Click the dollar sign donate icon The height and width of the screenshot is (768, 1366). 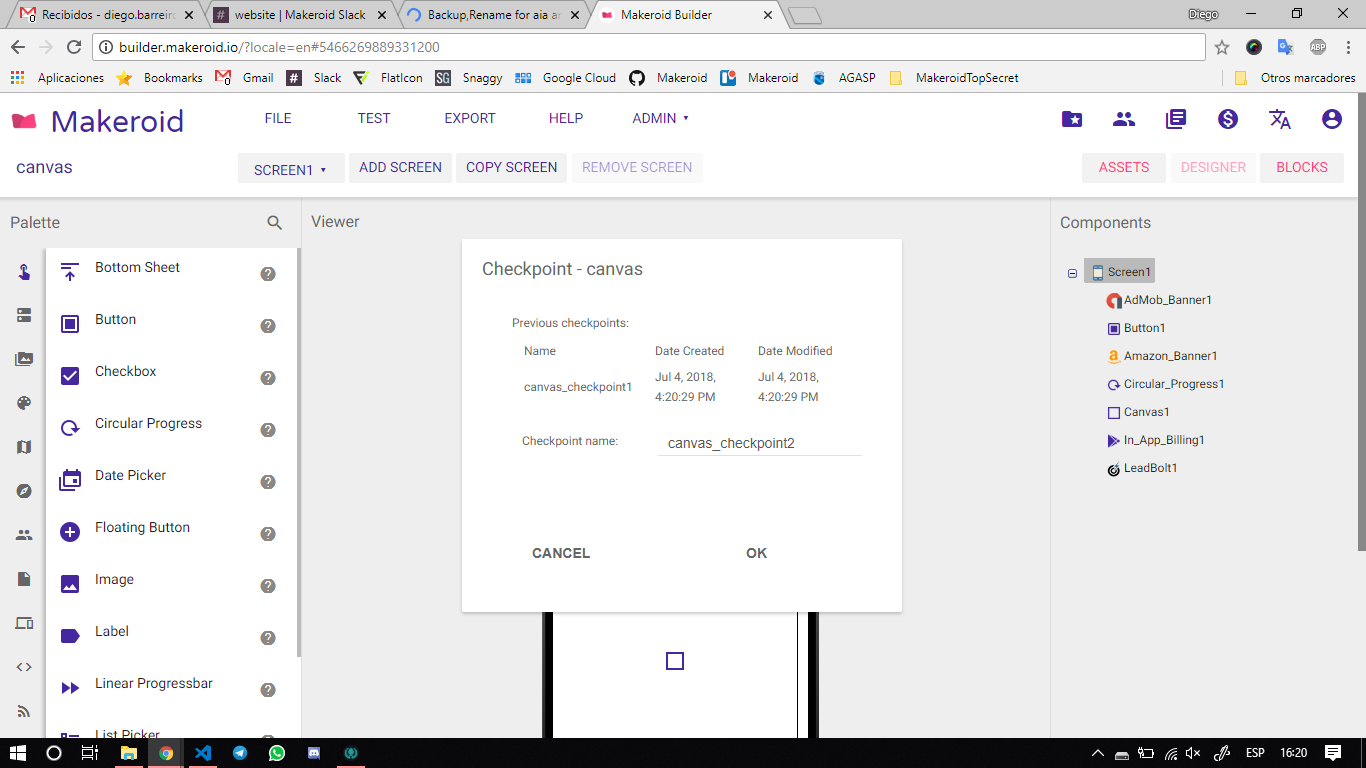(x=1228, y=119)
